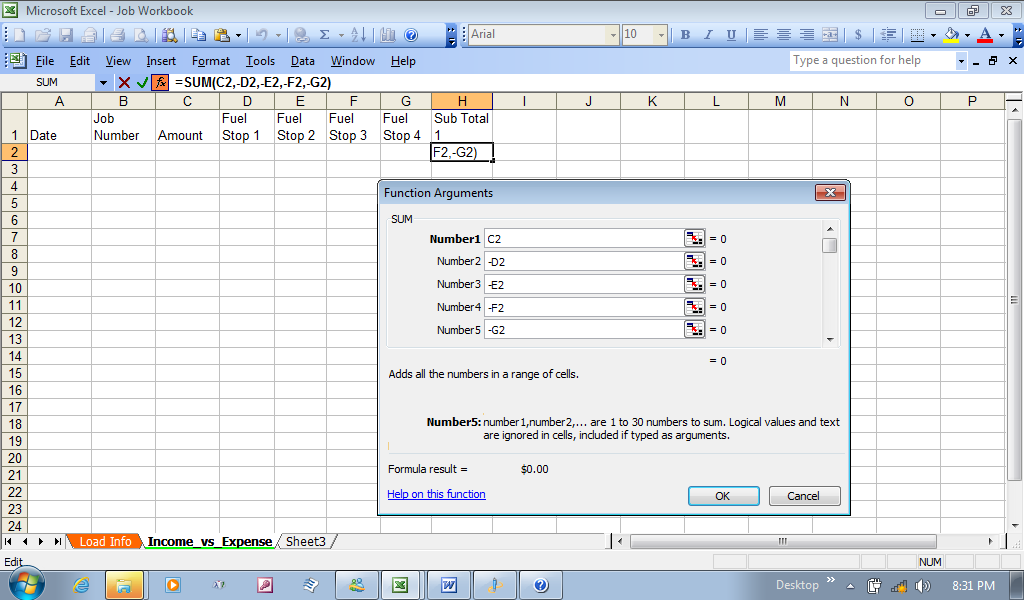Cancel formula entry with red X
Screen dimensions: 1024x600
125,82
